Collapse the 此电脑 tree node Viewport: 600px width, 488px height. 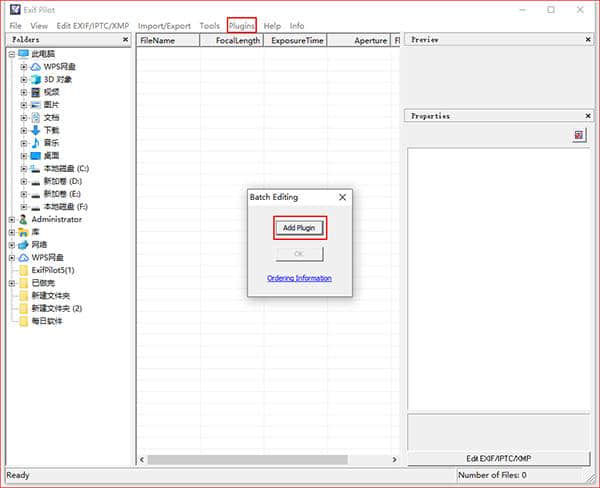click(x=10, y=54)
